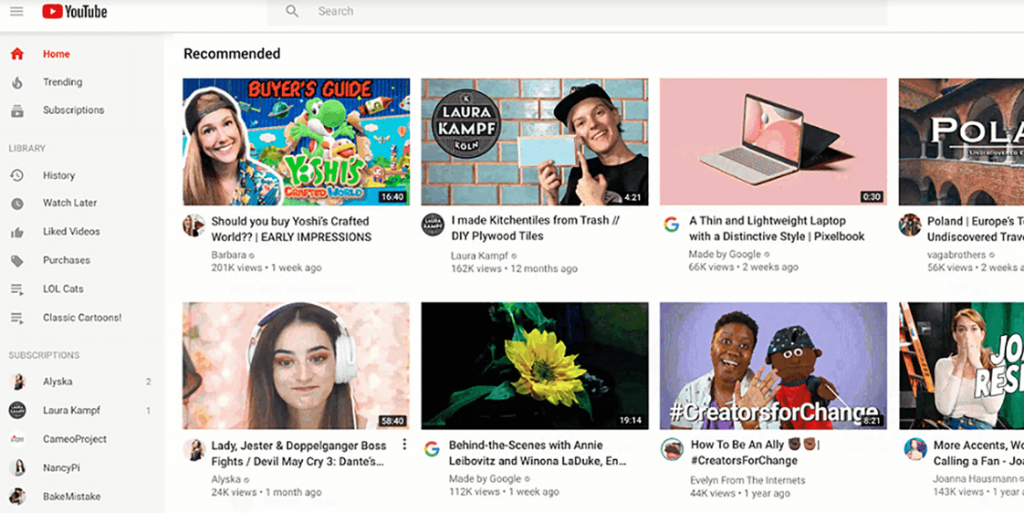Click Laura Kampf avatar in subscriptions
This screenshot has height=513, width=1024.
(17, 411)
